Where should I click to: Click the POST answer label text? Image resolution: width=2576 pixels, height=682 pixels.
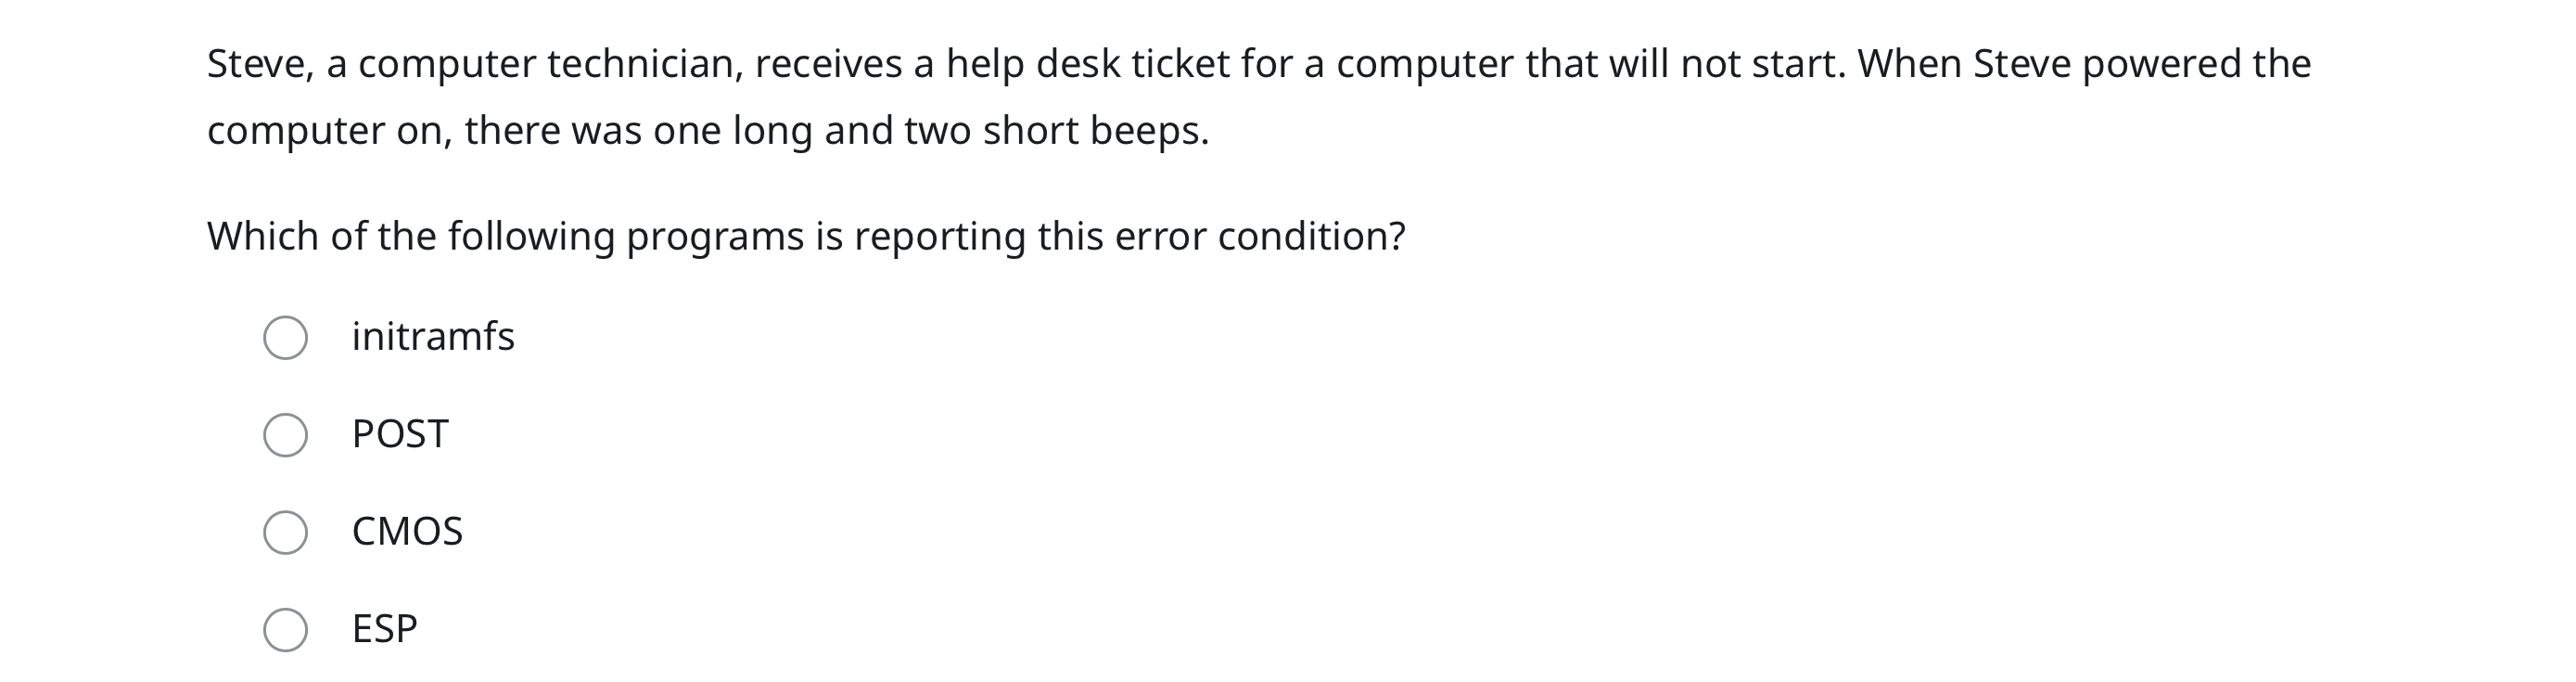pos(400,435)
